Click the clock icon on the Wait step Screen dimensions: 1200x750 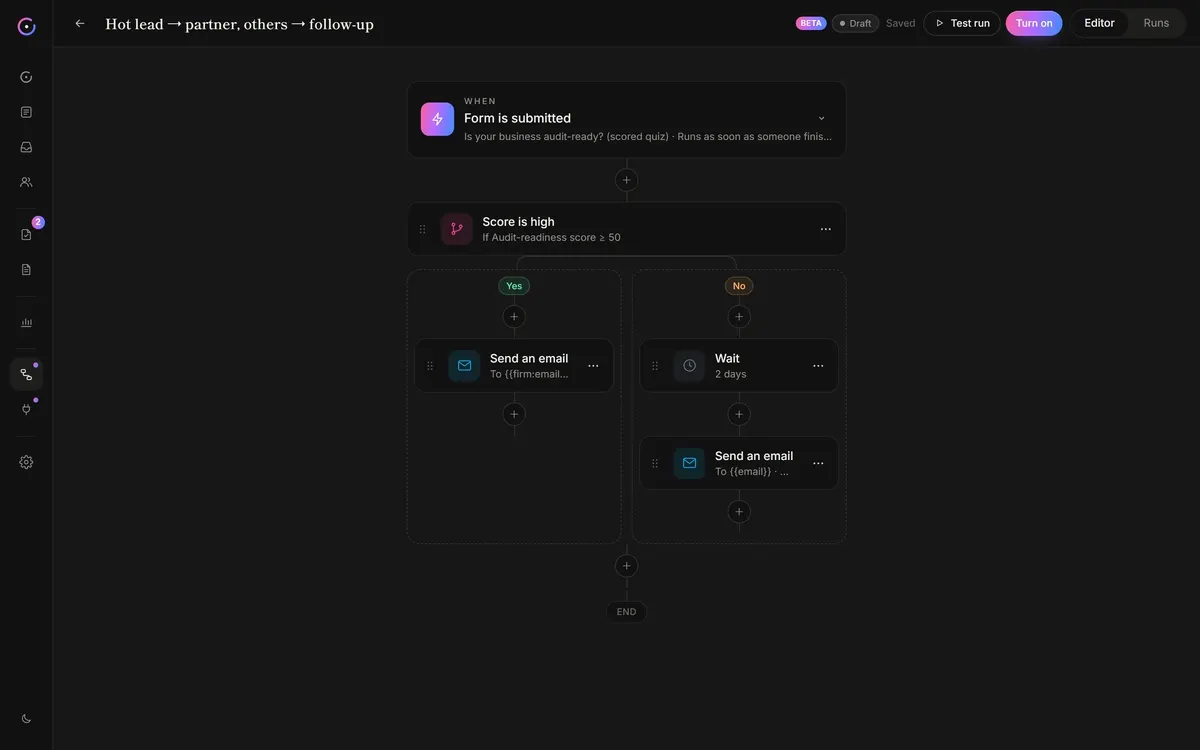(x=689, y=365)
